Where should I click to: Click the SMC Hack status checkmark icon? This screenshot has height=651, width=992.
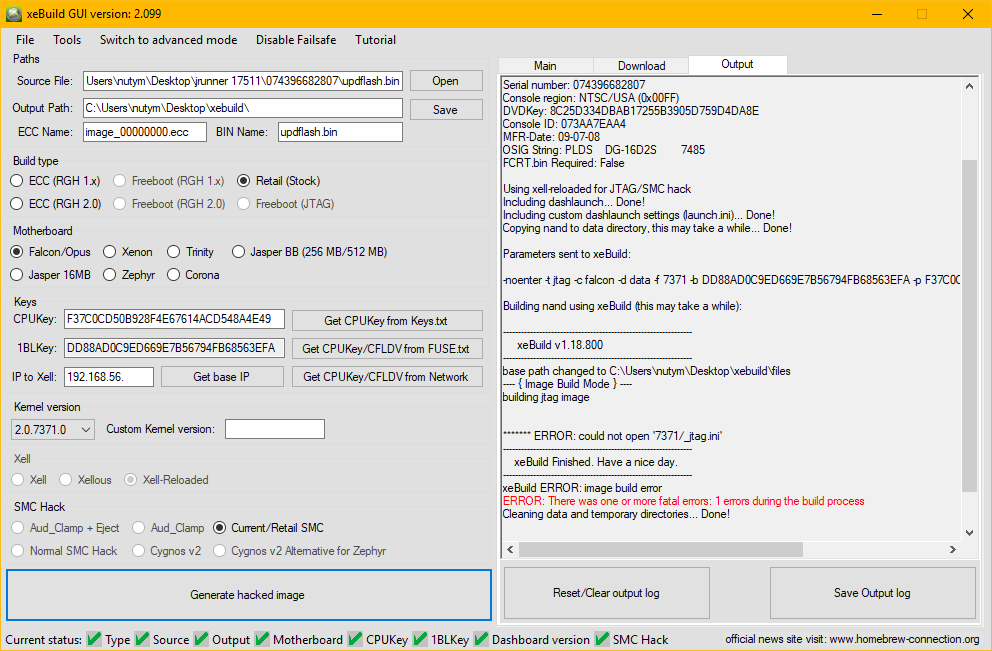(602, 639)
